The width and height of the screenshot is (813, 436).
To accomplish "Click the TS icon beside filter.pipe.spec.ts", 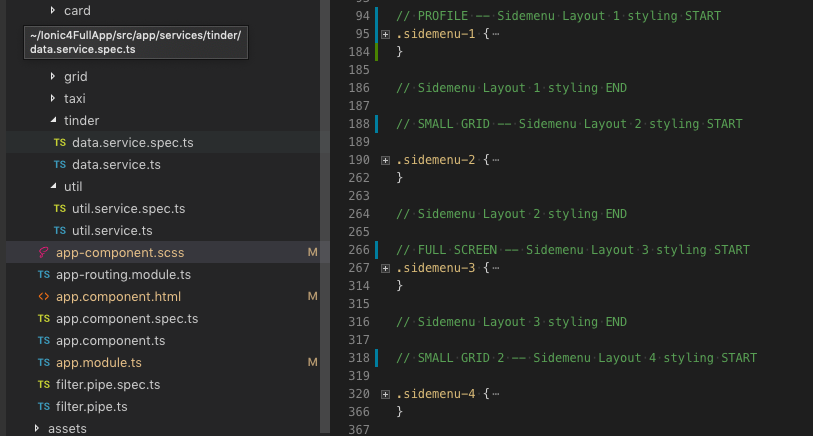I will [x=44, y=385].
